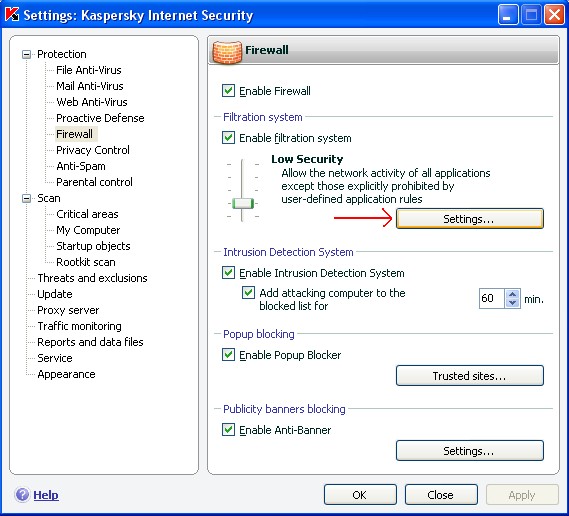Select Critical areas scan item
The image size is (569, 516).
pos(87,214)
